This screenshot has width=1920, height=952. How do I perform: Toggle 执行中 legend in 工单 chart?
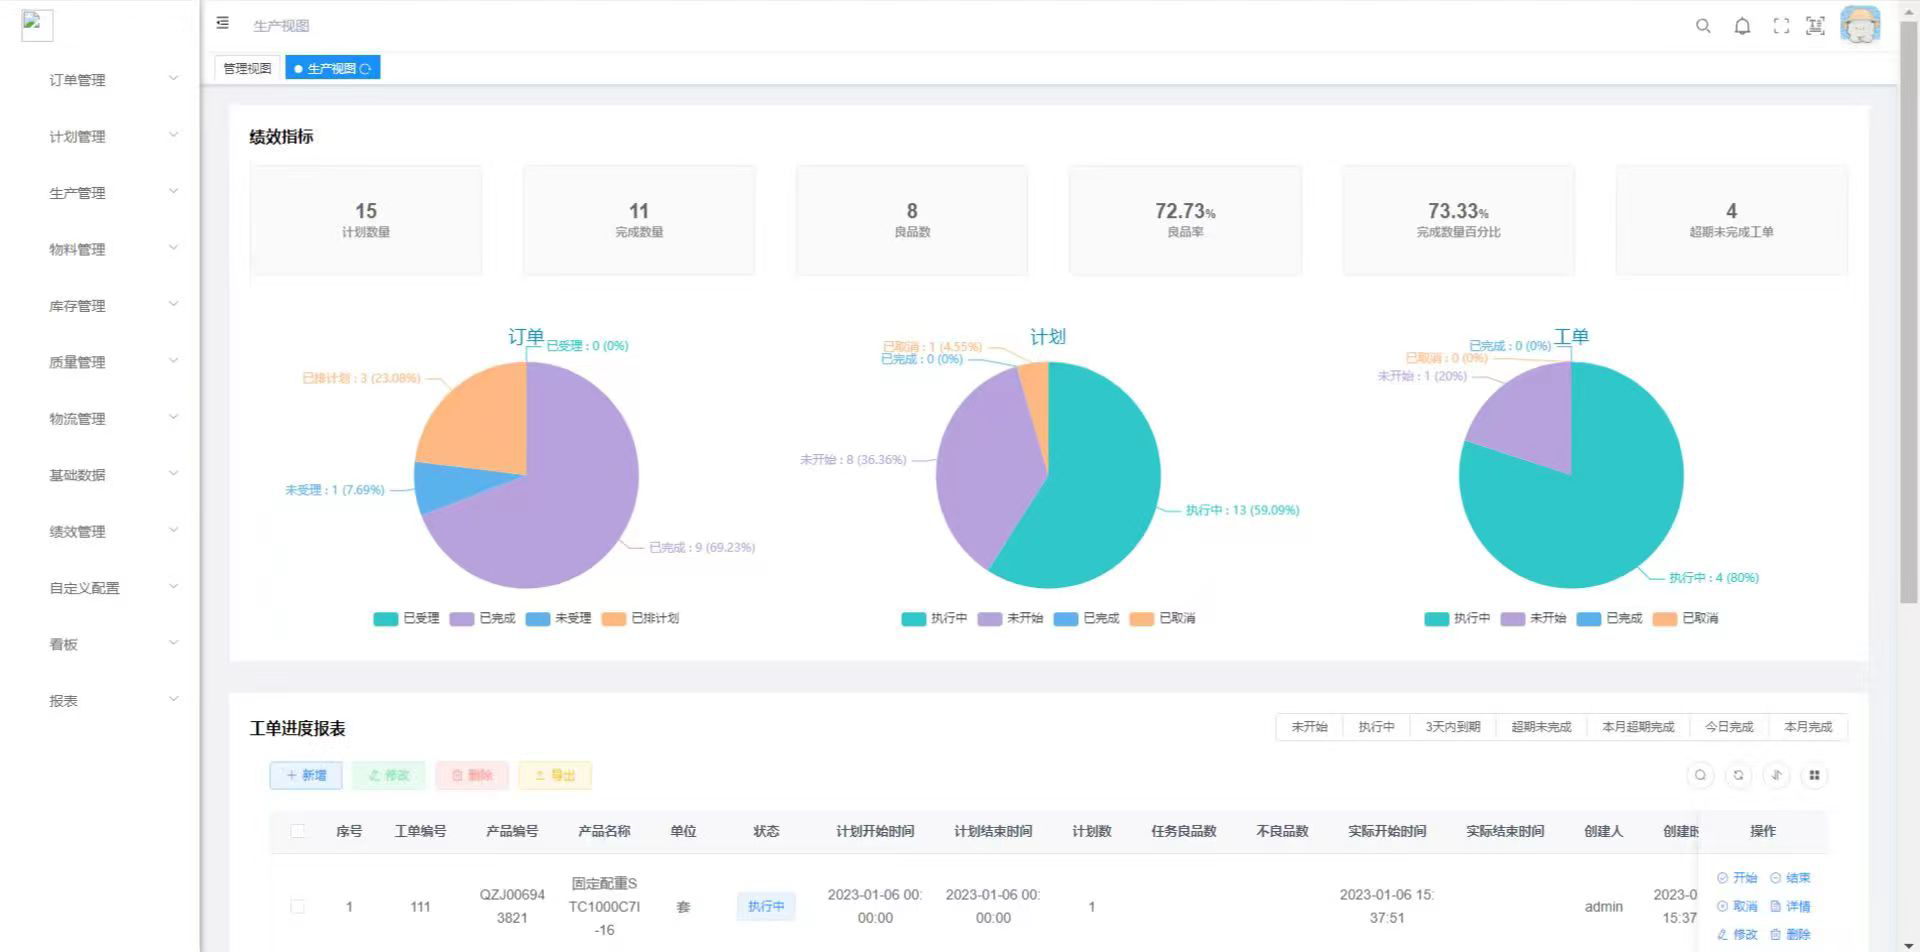click(x=1457, y=618)
